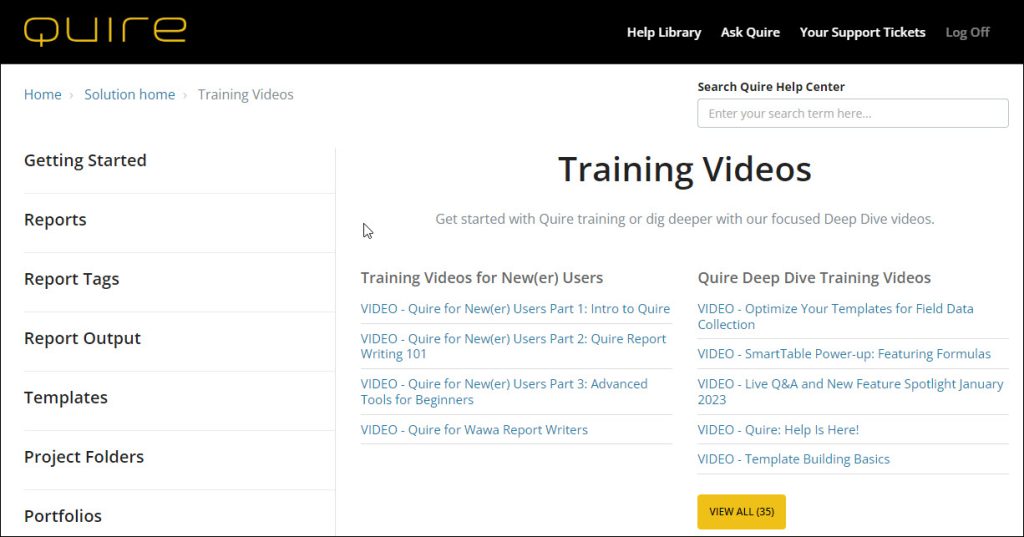Open the Templates sidebar category
1024x537 pixels.
pos(65,397)
